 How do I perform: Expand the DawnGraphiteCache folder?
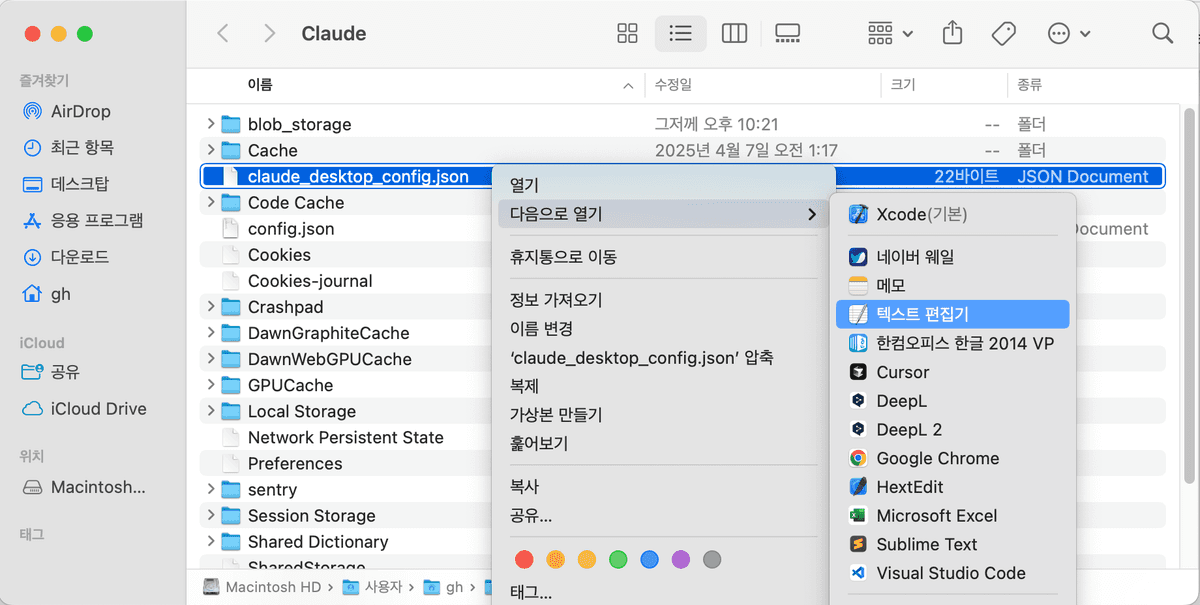tap(210, 332)
